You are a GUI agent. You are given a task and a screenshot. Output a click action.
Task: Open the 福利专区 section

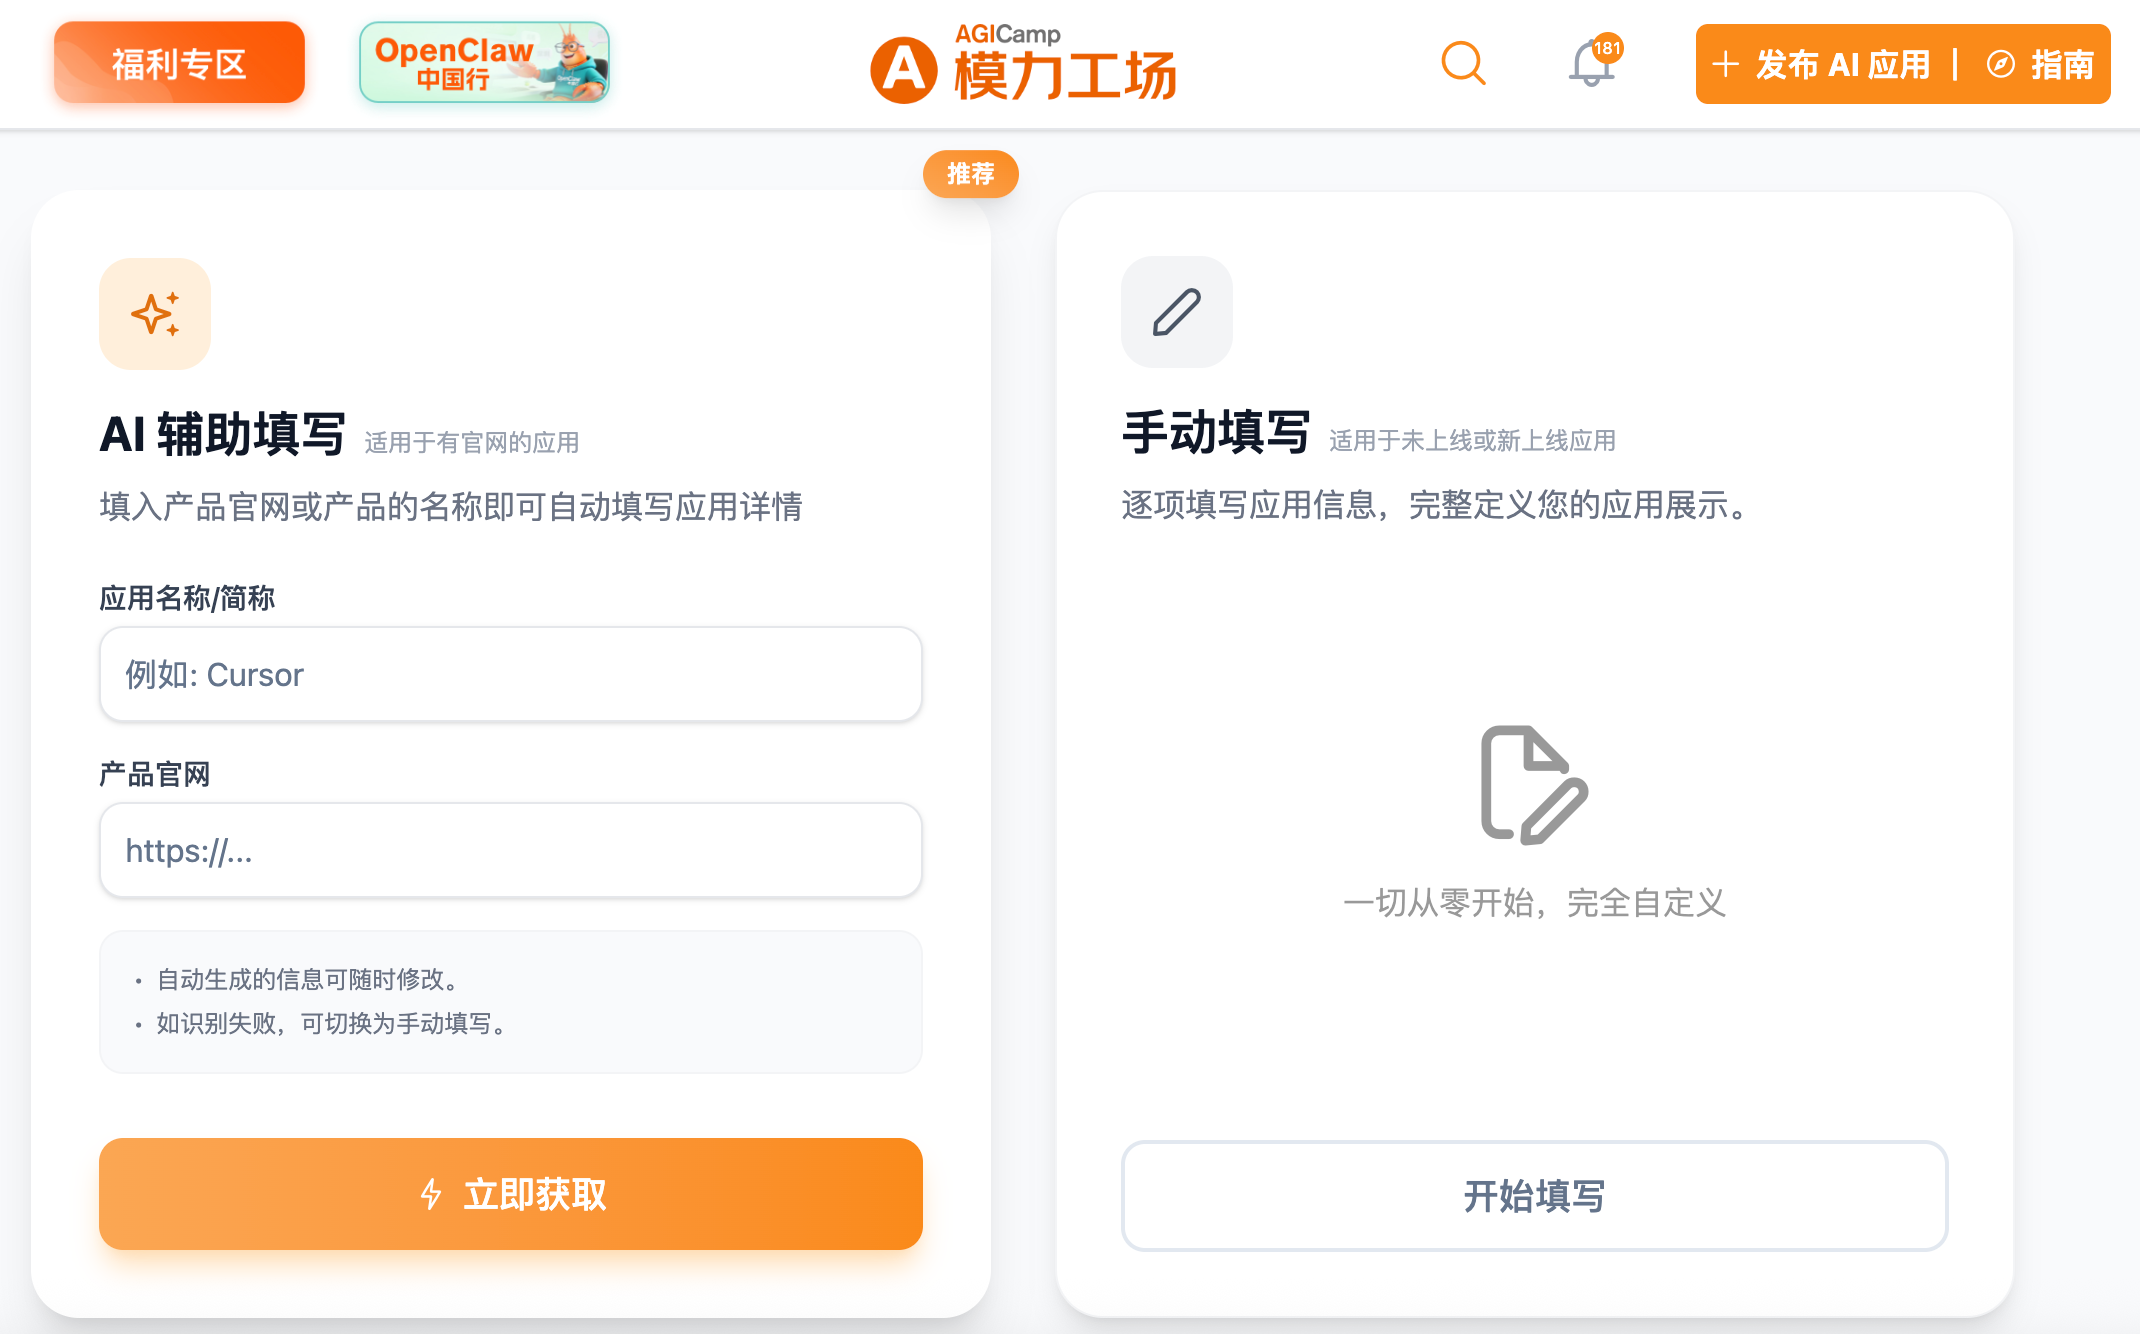click(x=179, y=63)
